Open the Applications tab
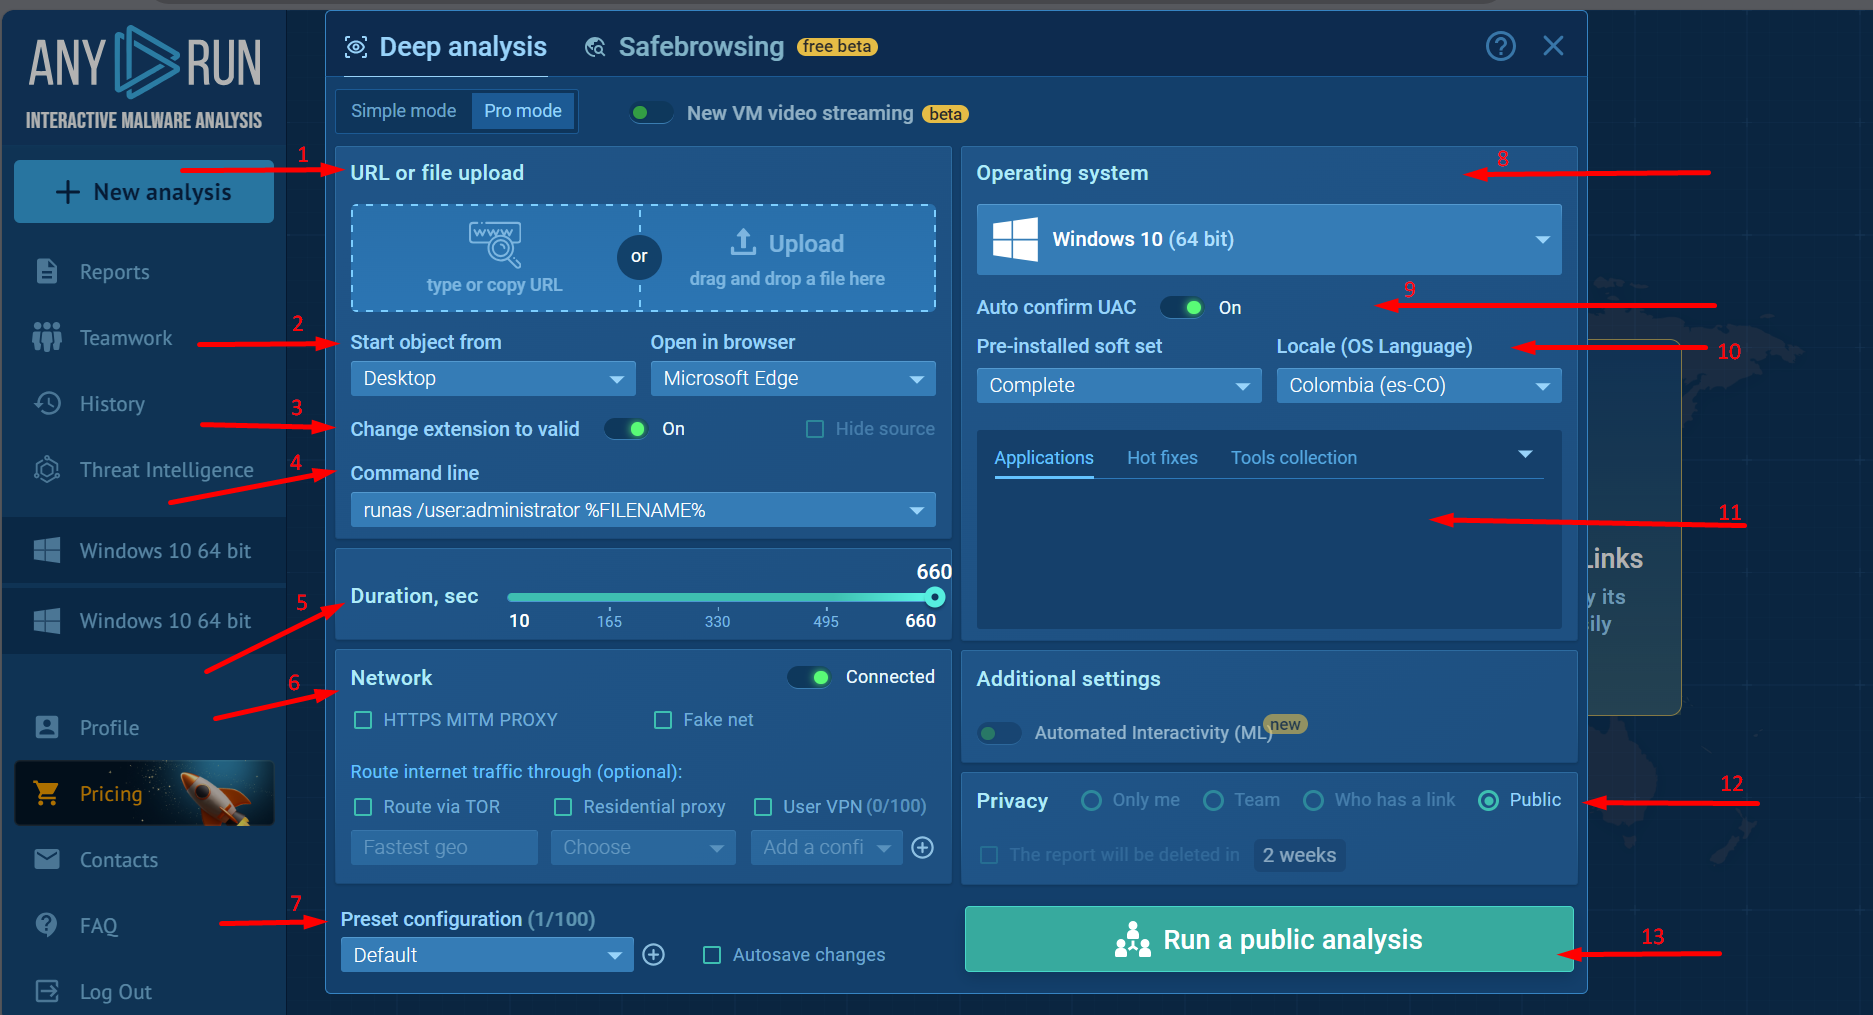This screenshot has height=1015, width=1873. [x=1044, y=458]
